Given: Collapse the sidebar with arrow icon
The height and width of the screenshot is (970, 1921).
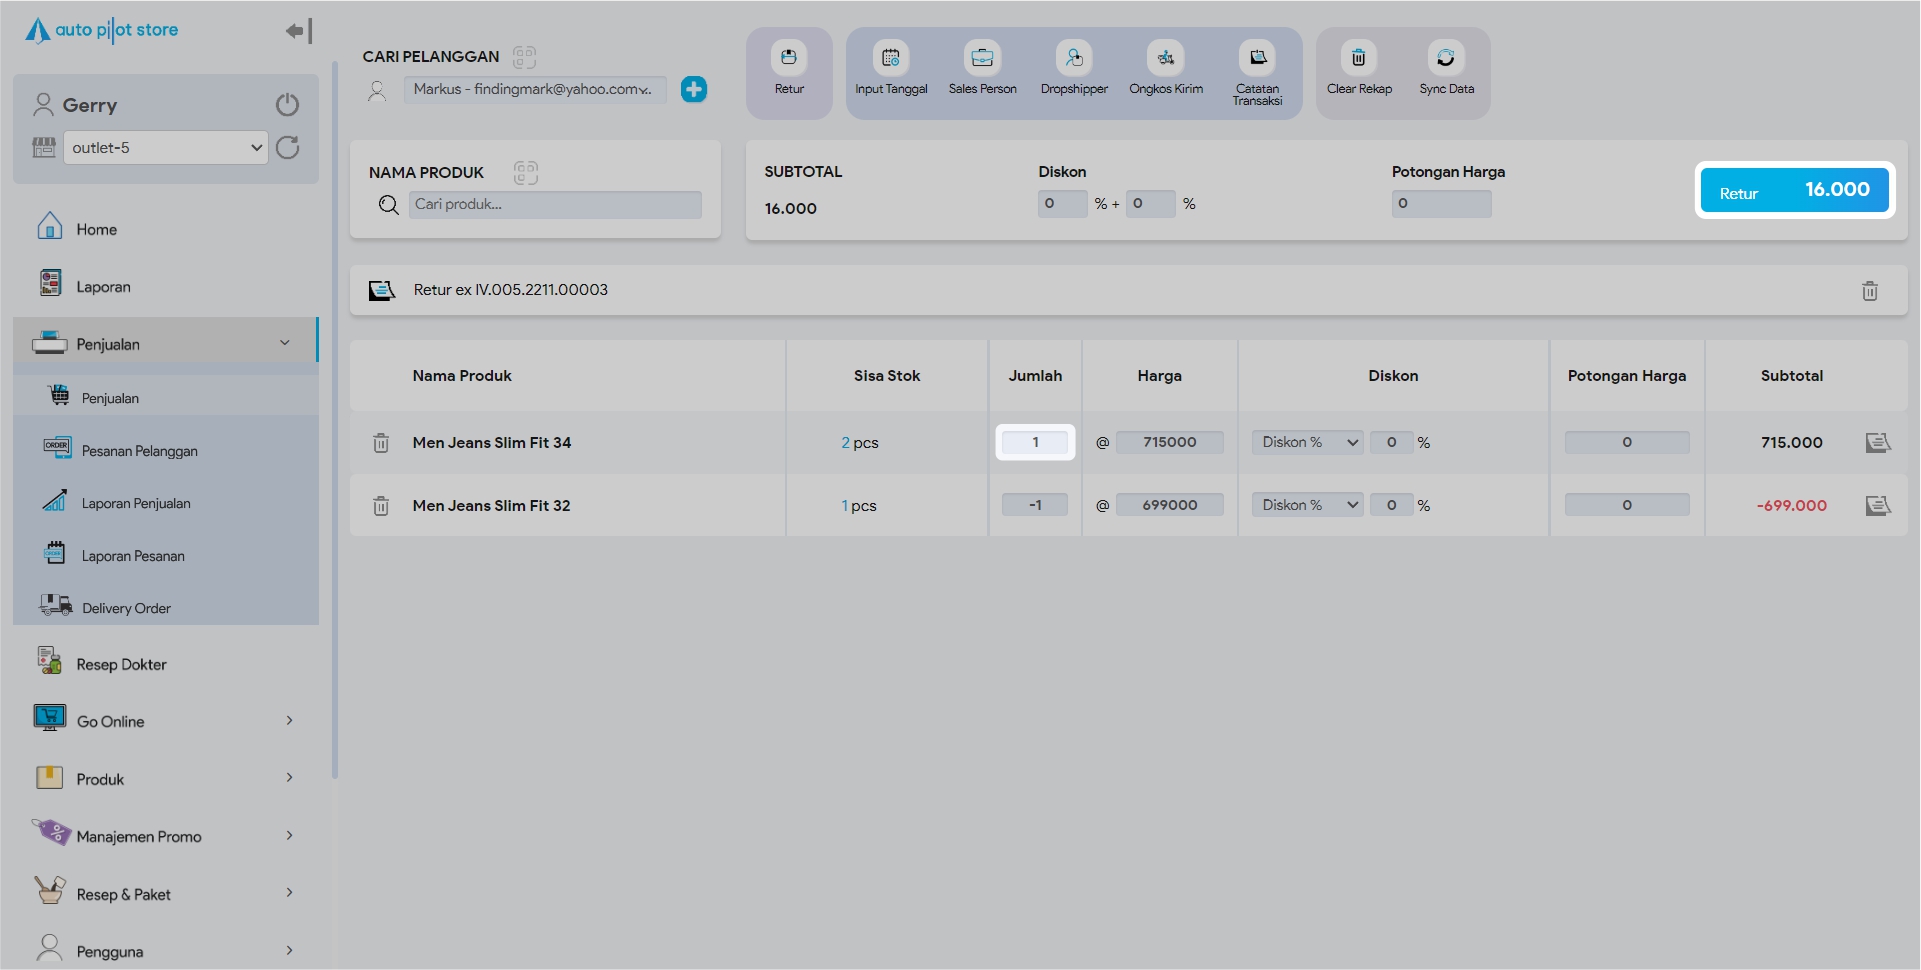Looking at the screenshot, I should (x=298, y=31).
